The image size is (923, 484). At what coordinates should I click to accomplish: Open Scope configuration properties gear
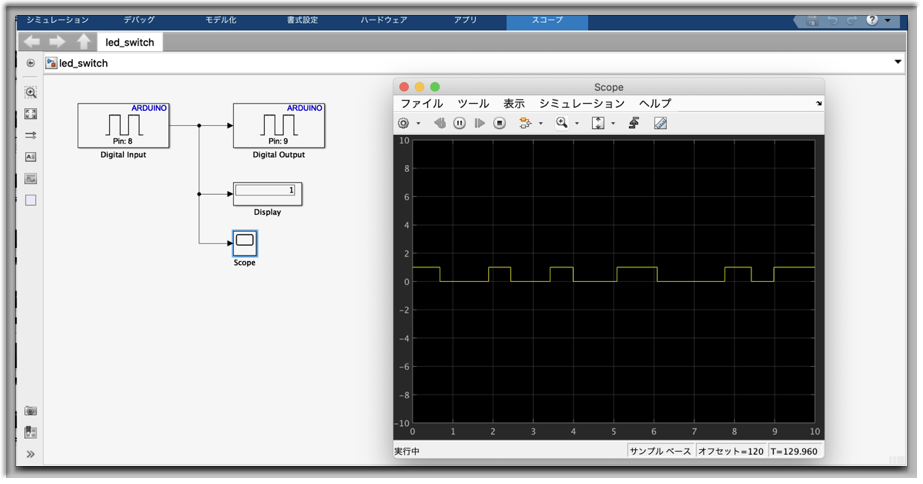pos(403,123)
